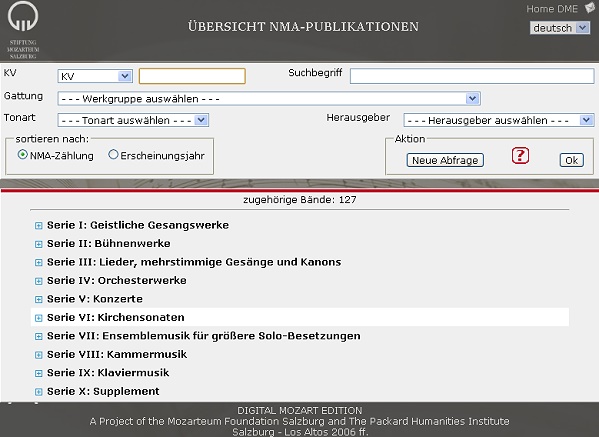Open Serie X: Supplement title
599x437 pixels.
[103, 391]
